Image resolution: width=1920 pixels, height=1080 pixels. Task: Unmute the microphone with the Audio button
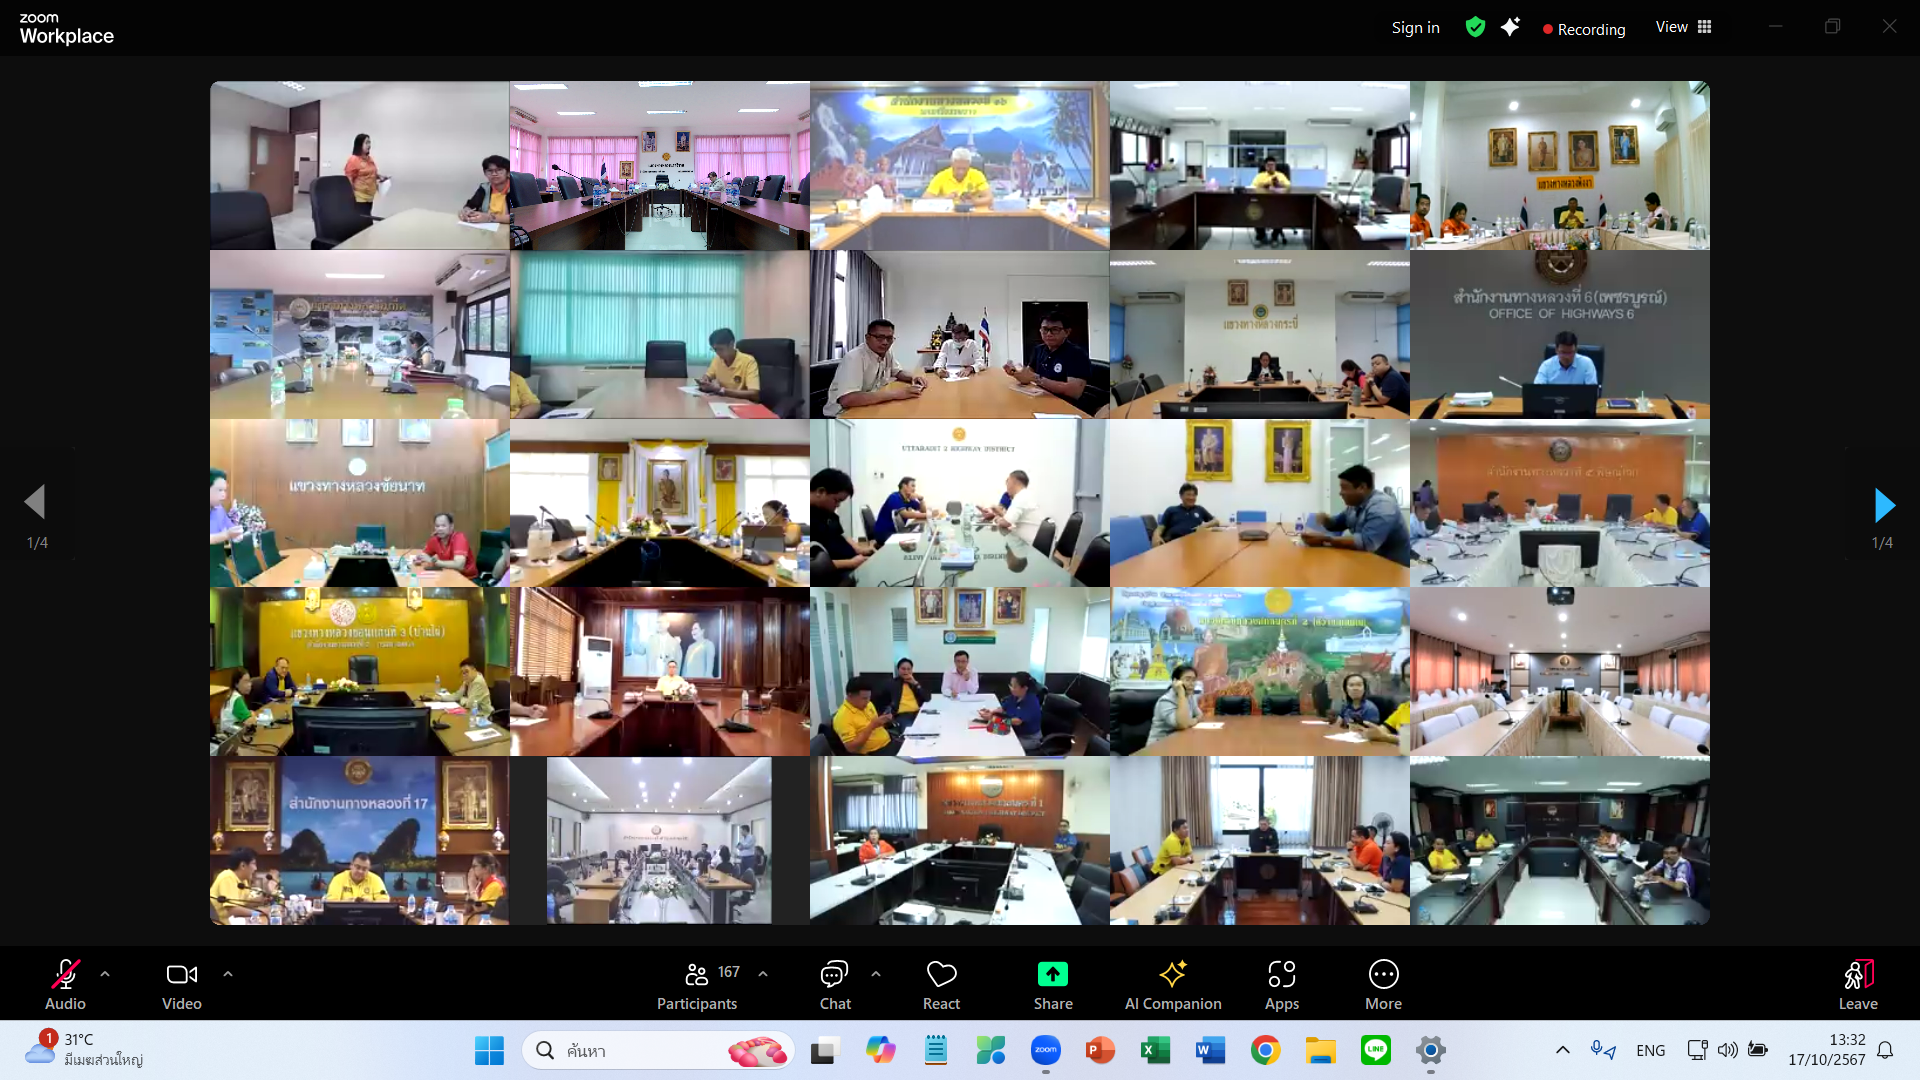65,974
